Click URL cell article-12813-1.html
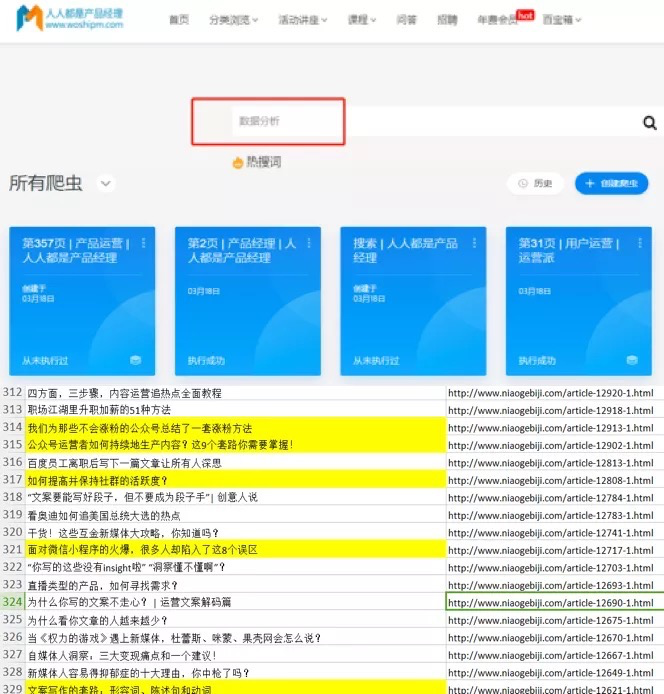 [555, 463]
